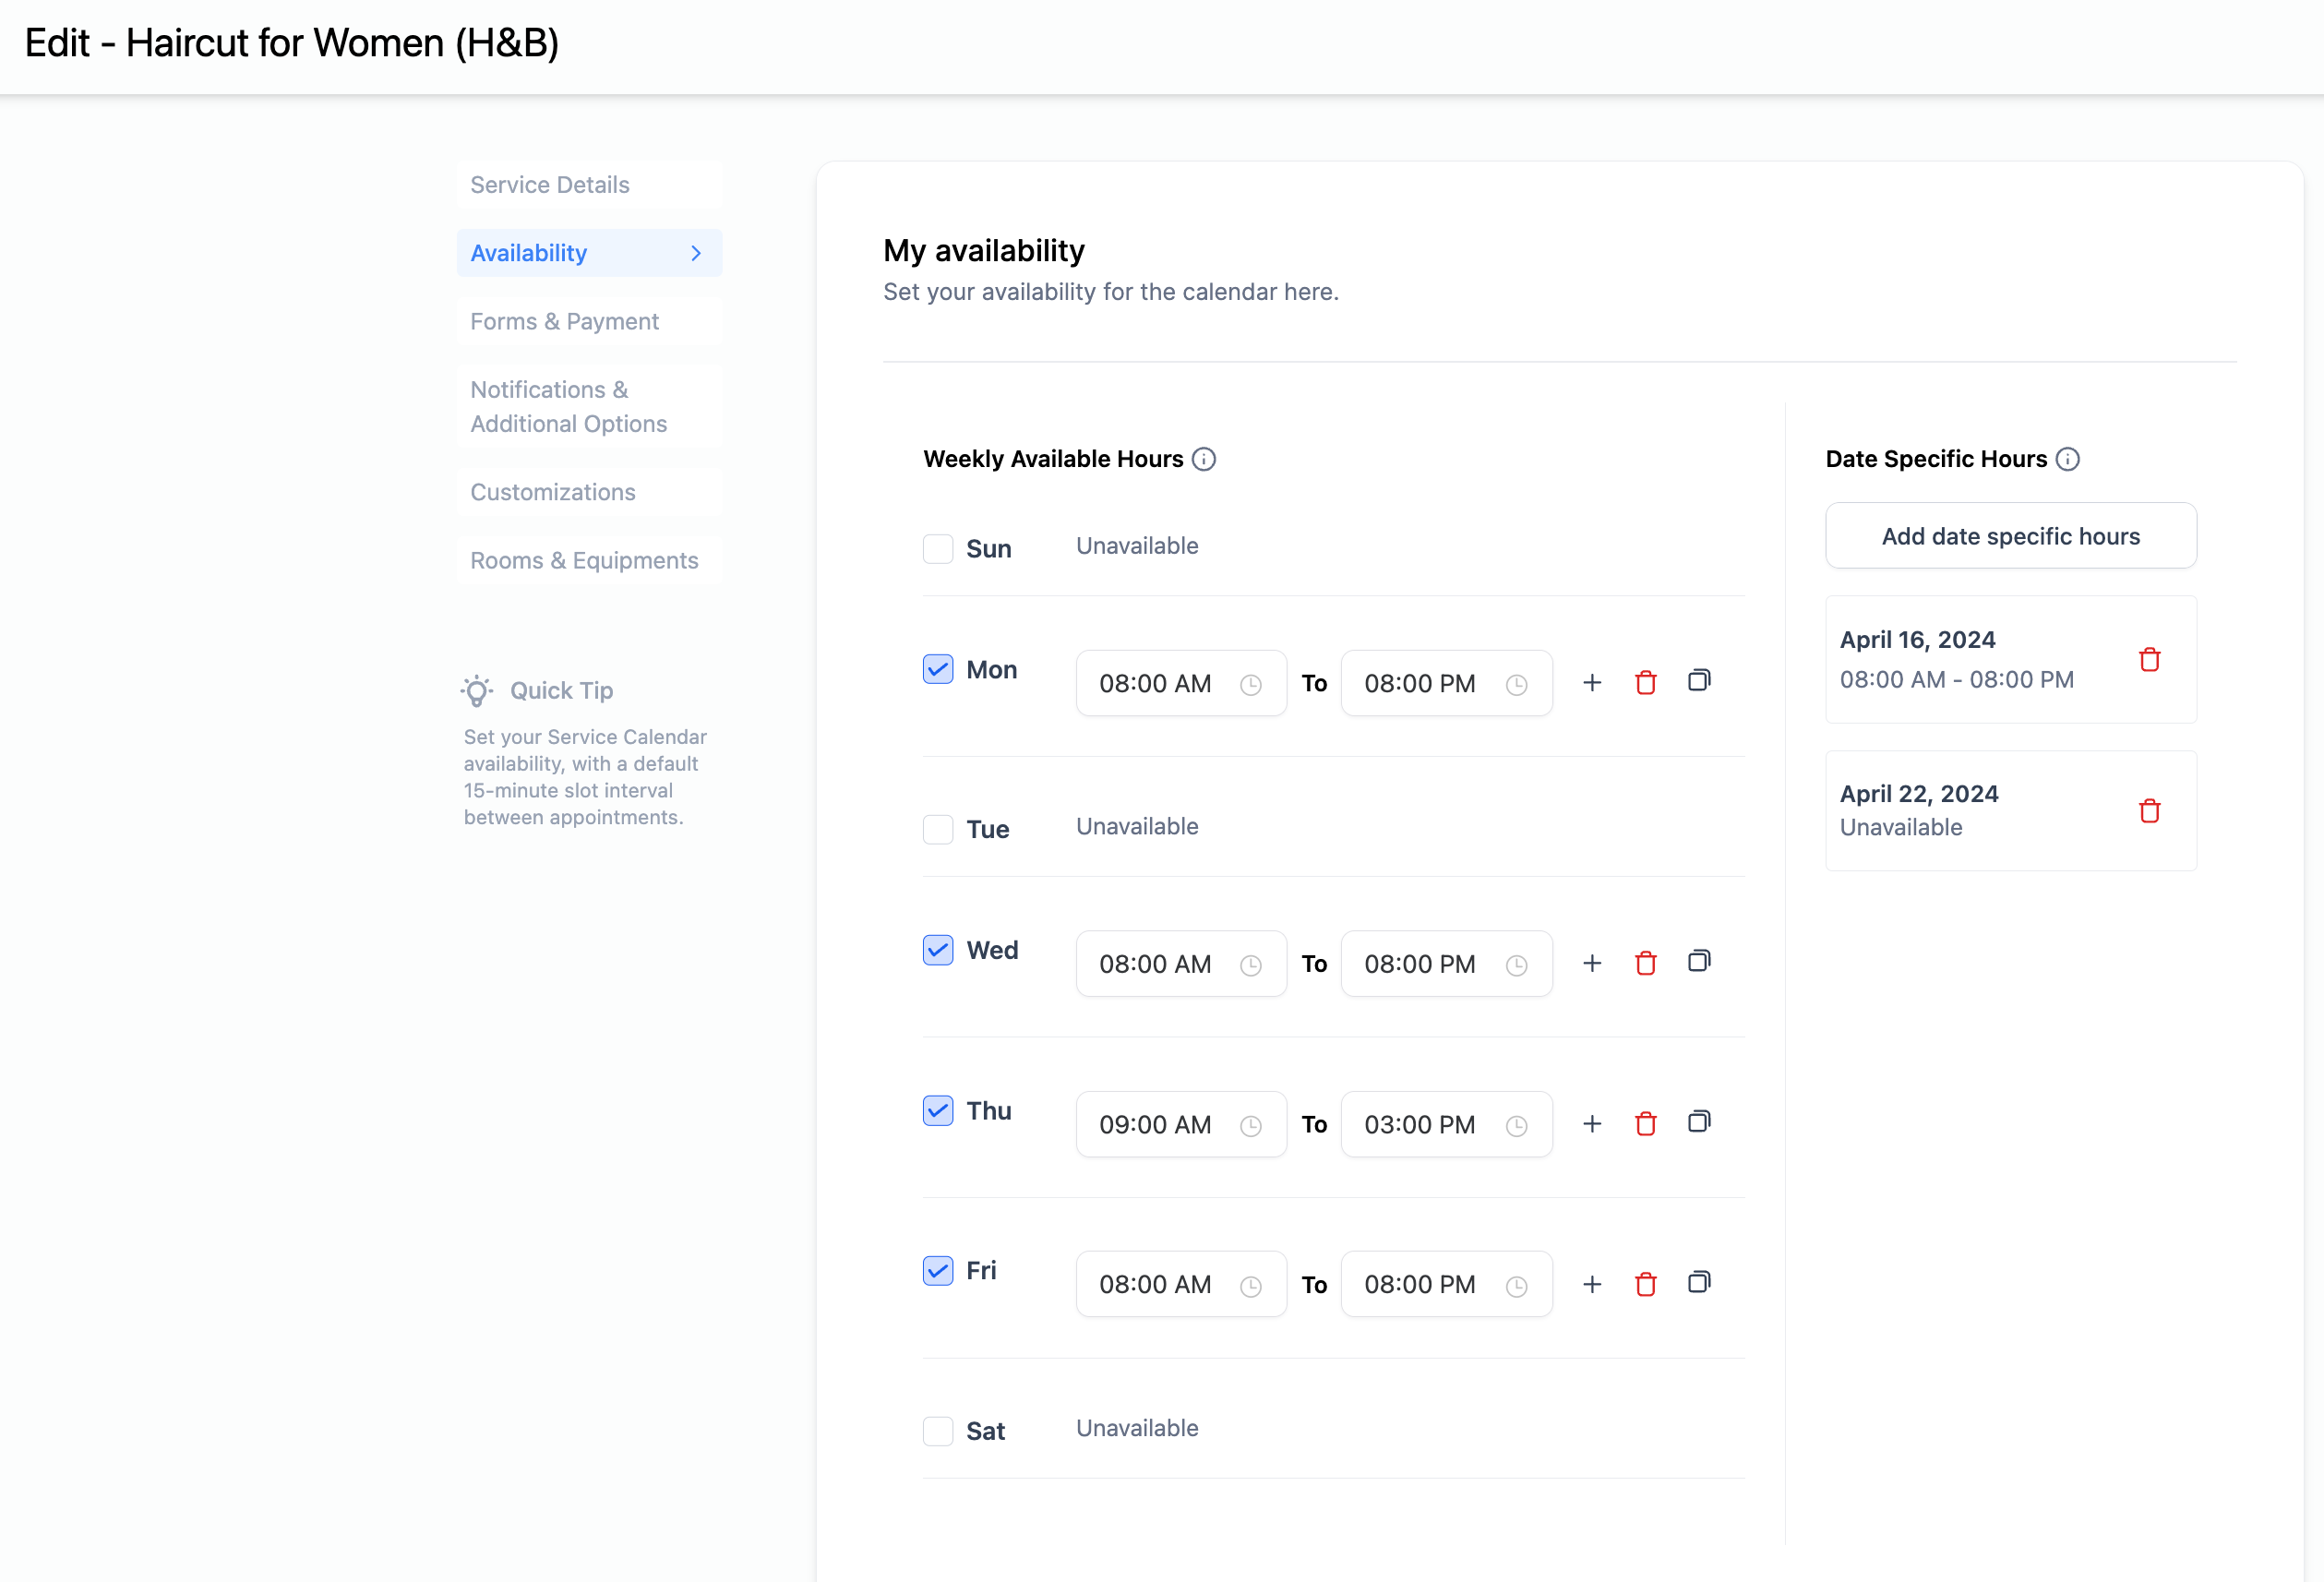Enable the Saturday availability checkbox
Screen dimensions: 2324x1582
point(938,1430)
